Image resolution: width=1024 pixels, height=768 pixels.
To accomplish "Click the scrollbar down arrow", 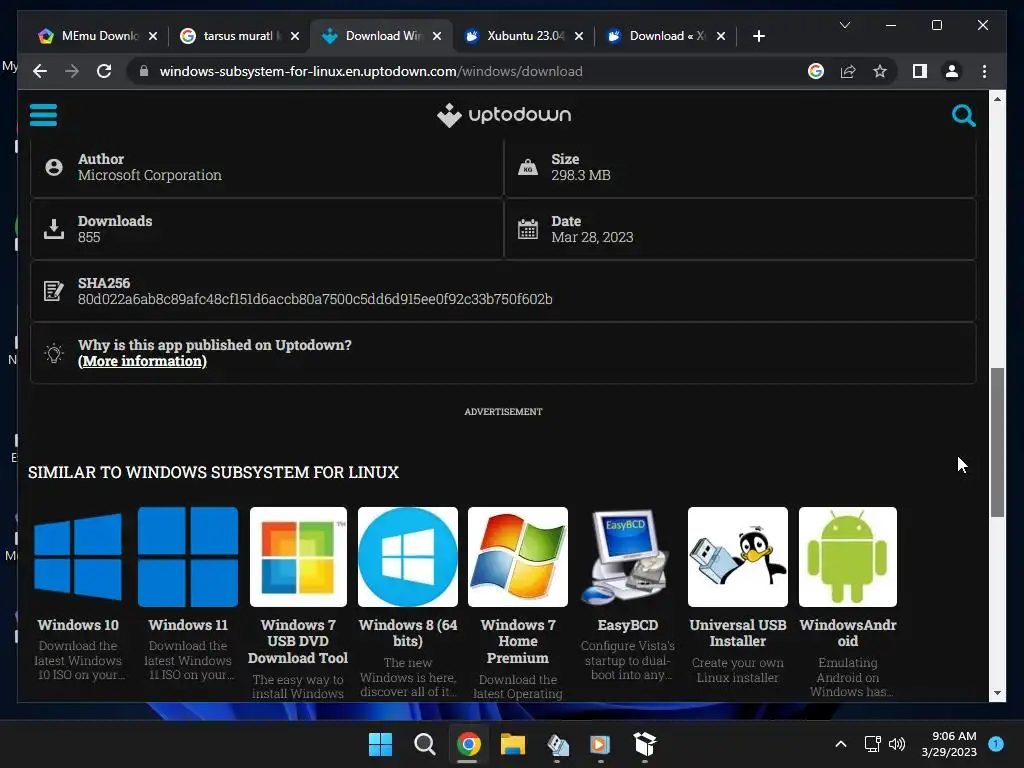I will 997,693.
